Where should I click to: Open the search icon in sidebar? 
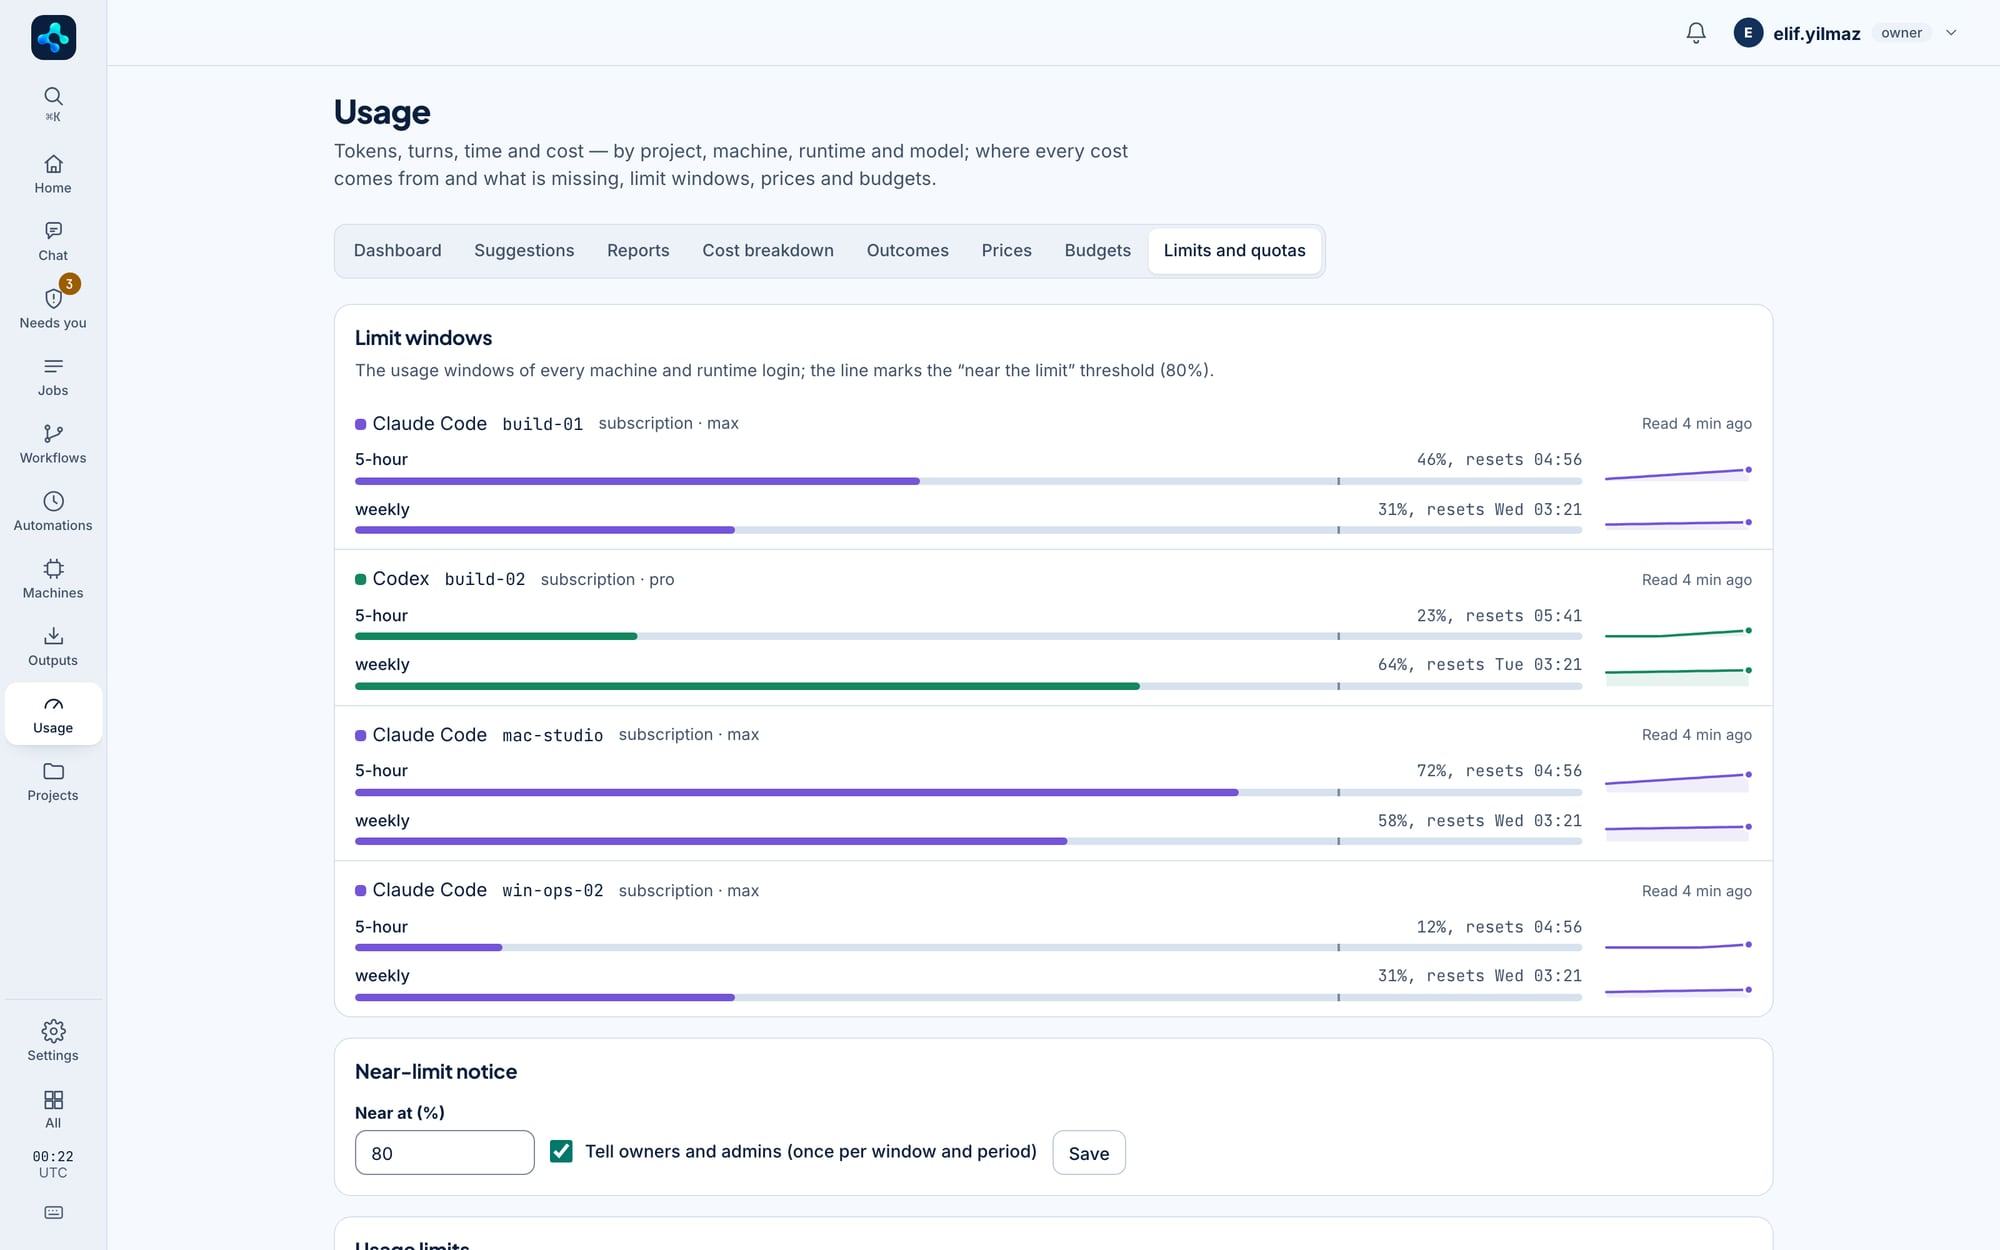(53, 96)
